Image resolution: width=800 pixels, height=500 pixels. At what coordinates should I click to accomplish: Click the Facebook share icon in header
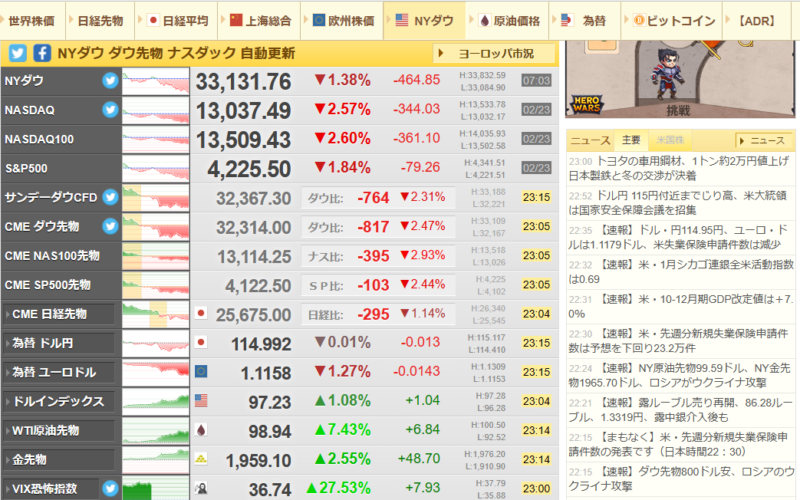tap(42, 53)
